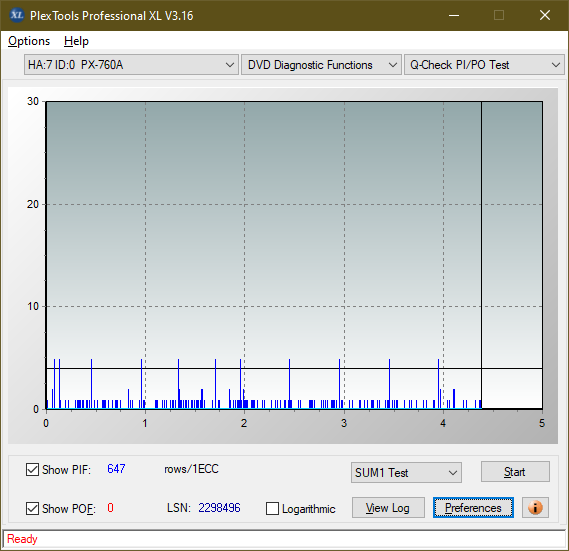Close the PlexTools window
The width and height of the screenshot is (569, 551).
(545, 15)
